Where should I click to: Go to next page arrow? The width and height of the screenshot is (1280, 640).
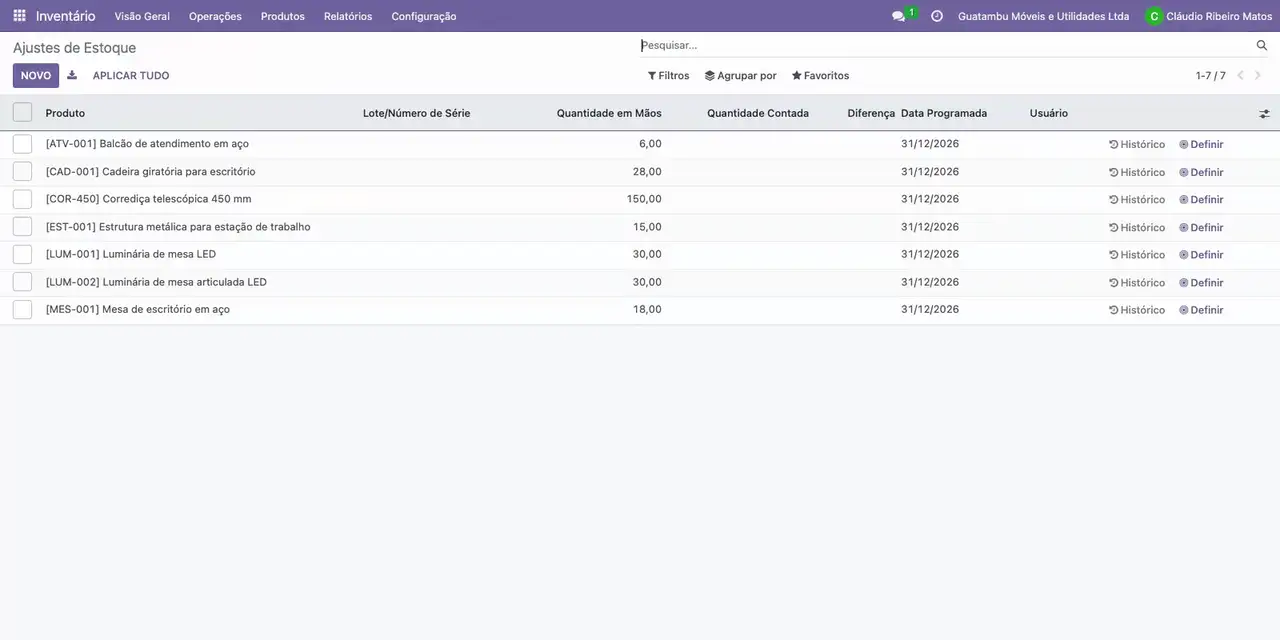tap(1258, 75)
